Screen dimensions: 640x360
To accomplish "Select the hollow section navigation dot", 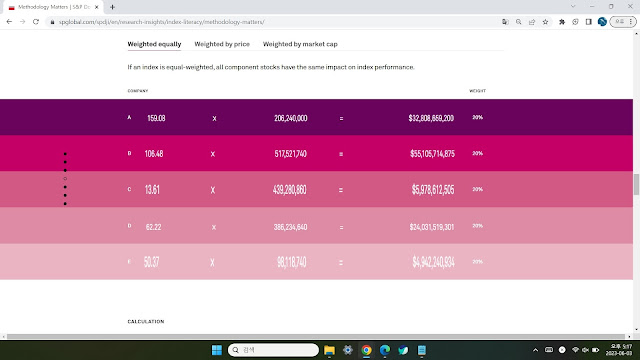I will click(65, 178).
